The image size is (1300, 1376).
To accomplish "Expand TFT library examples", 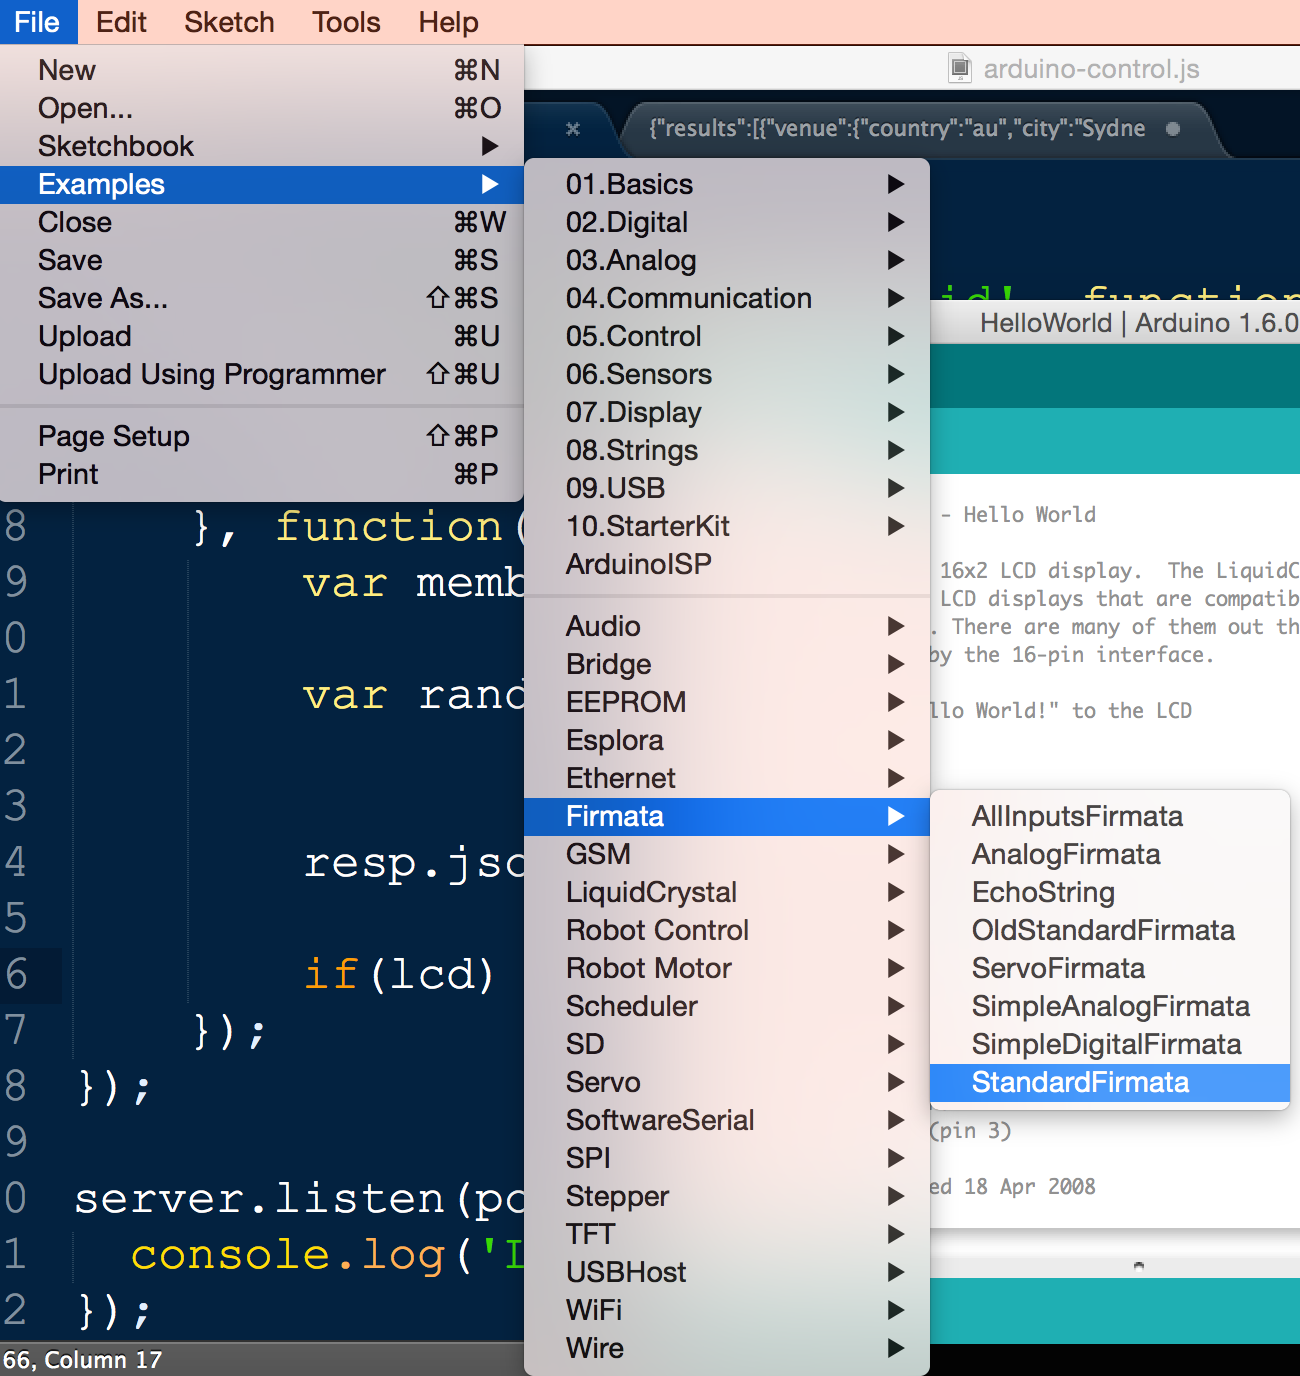I will coord(727,1234).
